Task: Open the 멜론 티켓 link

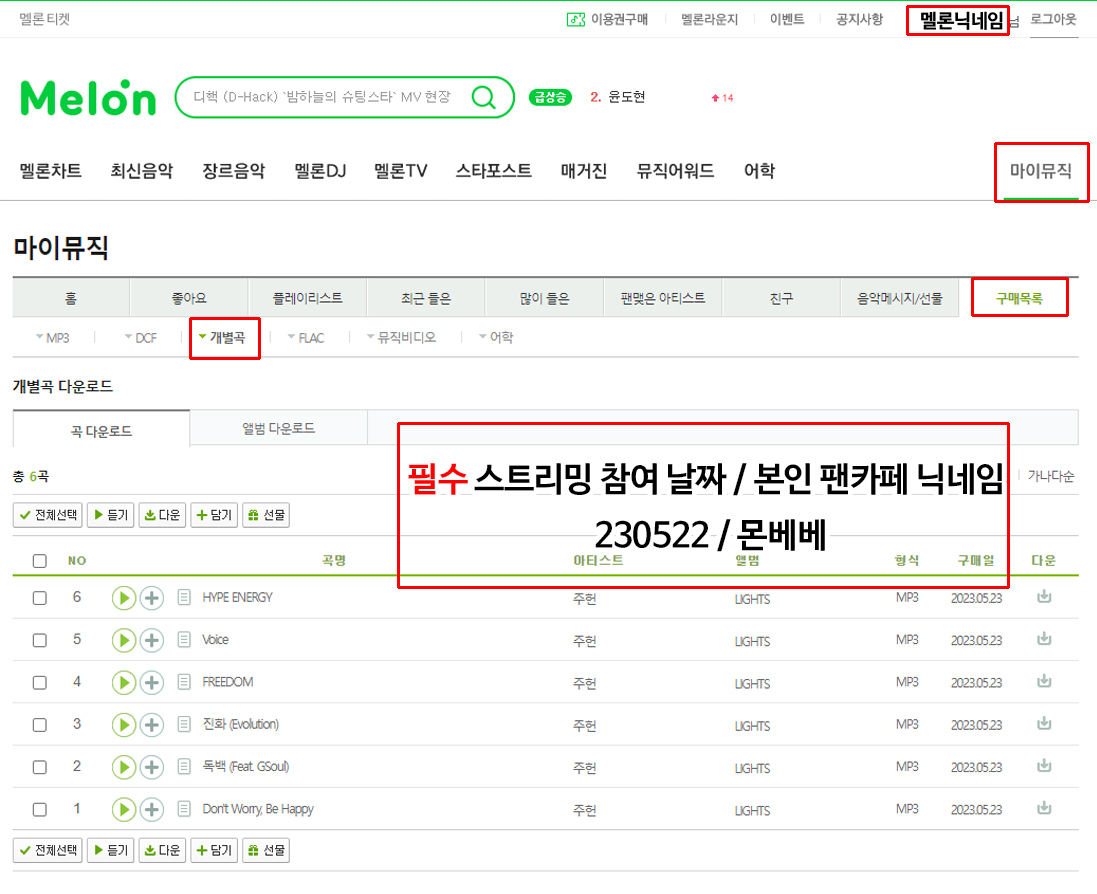Action: coord(45,20)
